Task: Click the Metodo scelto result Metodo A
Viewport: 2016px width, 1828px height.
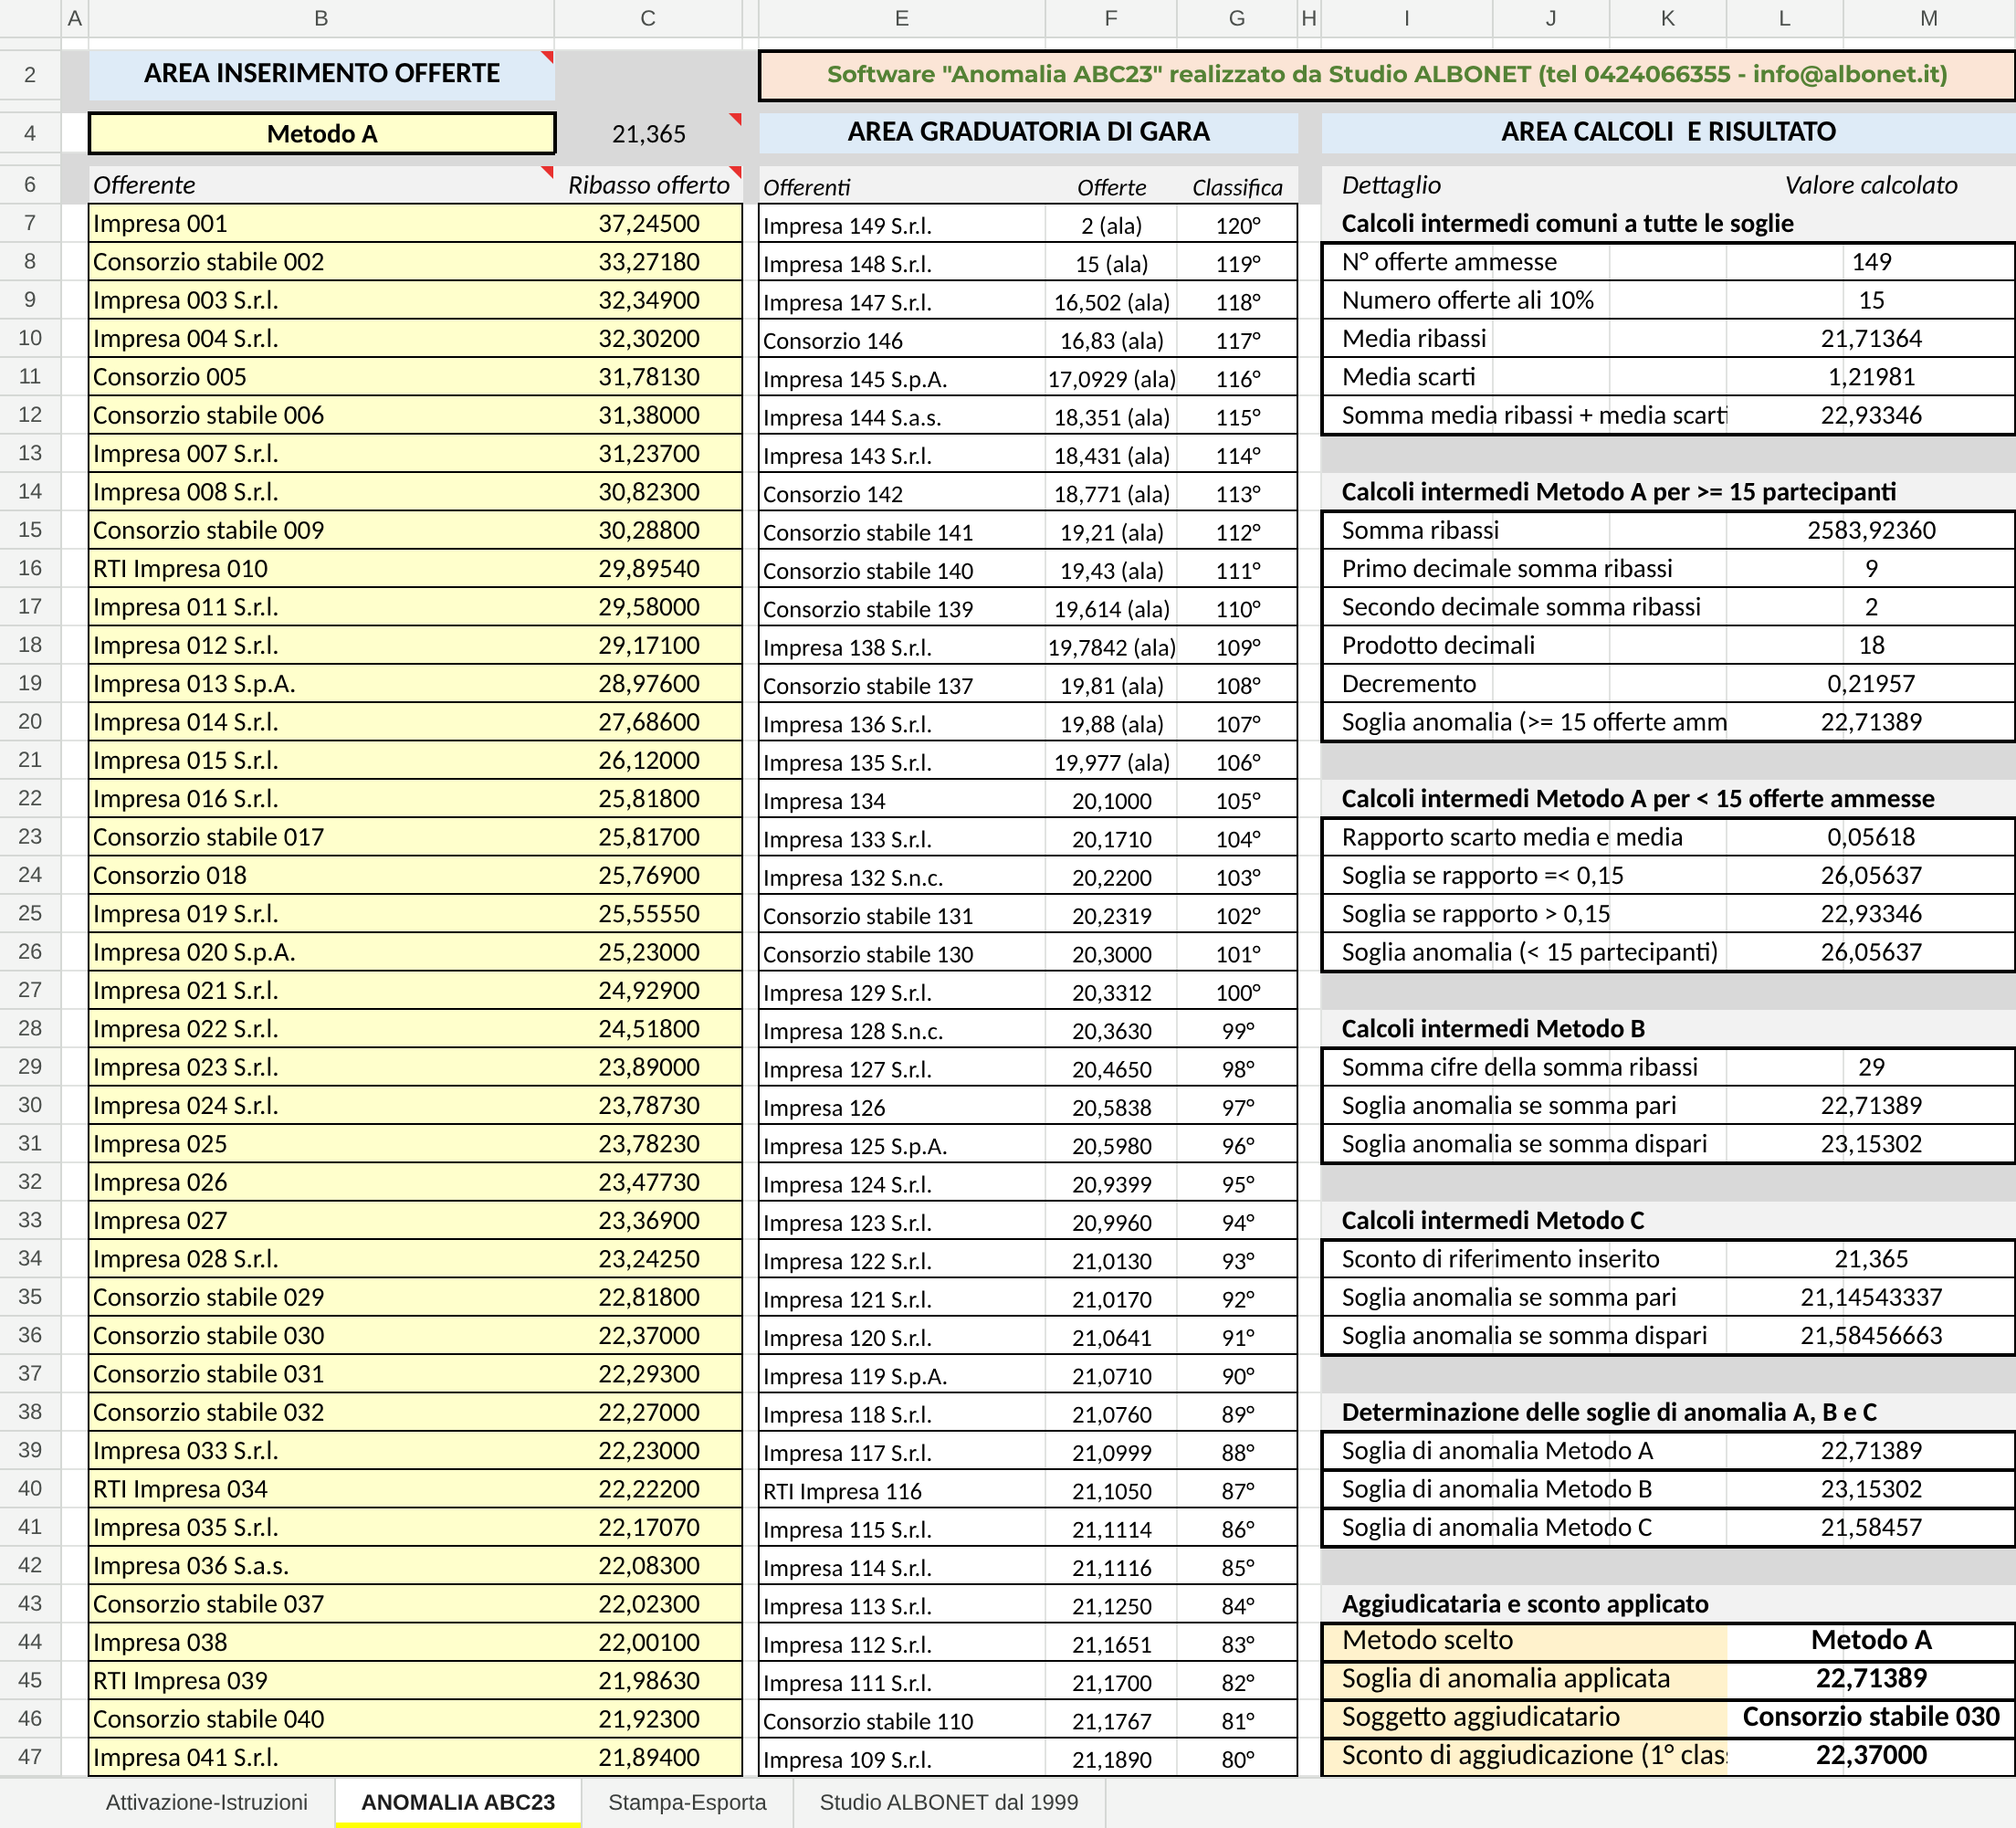Action: coord(1871,1641)
